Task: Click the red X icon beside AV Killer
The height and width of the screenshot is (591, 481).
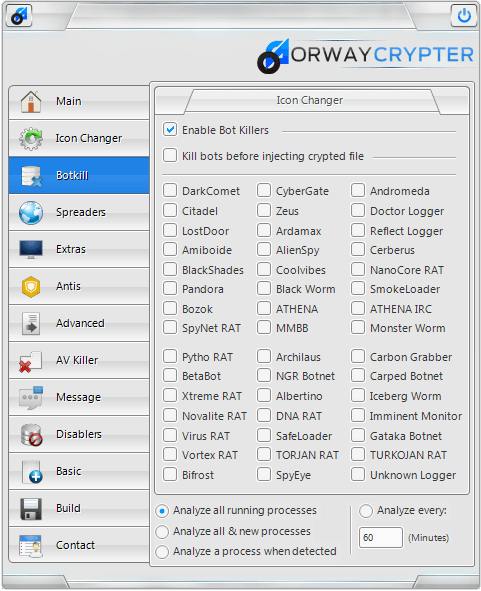Action: [x=30, y=361]
